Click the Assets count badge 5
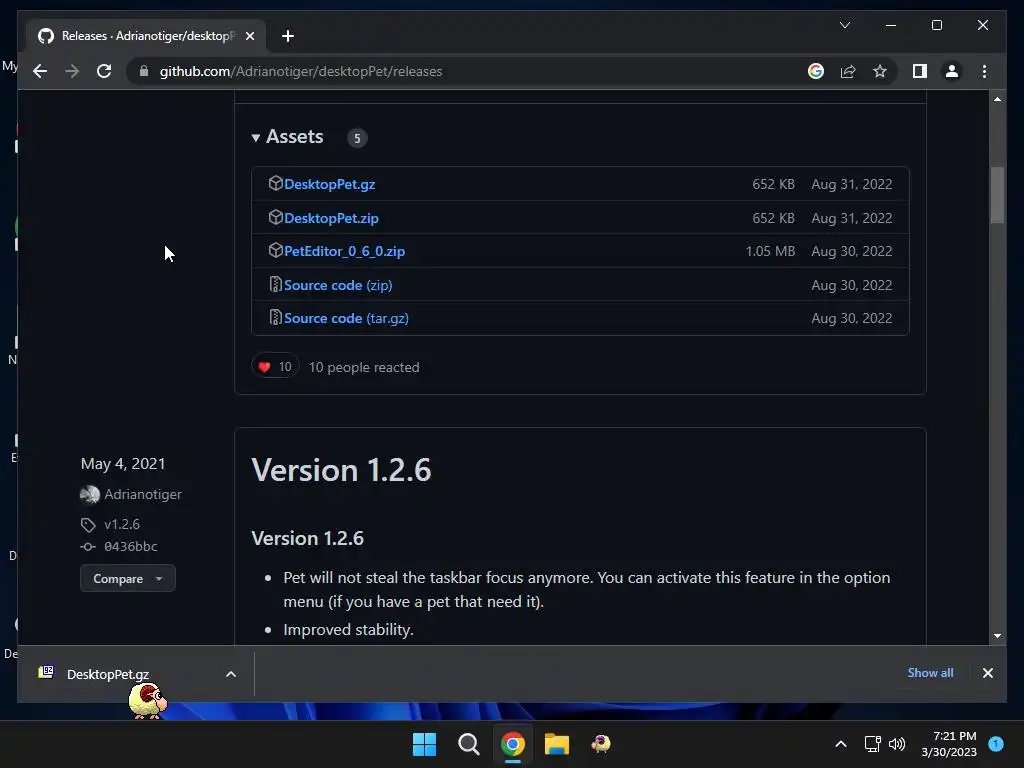The image size is (1024, 768). (x=357, y=138)
